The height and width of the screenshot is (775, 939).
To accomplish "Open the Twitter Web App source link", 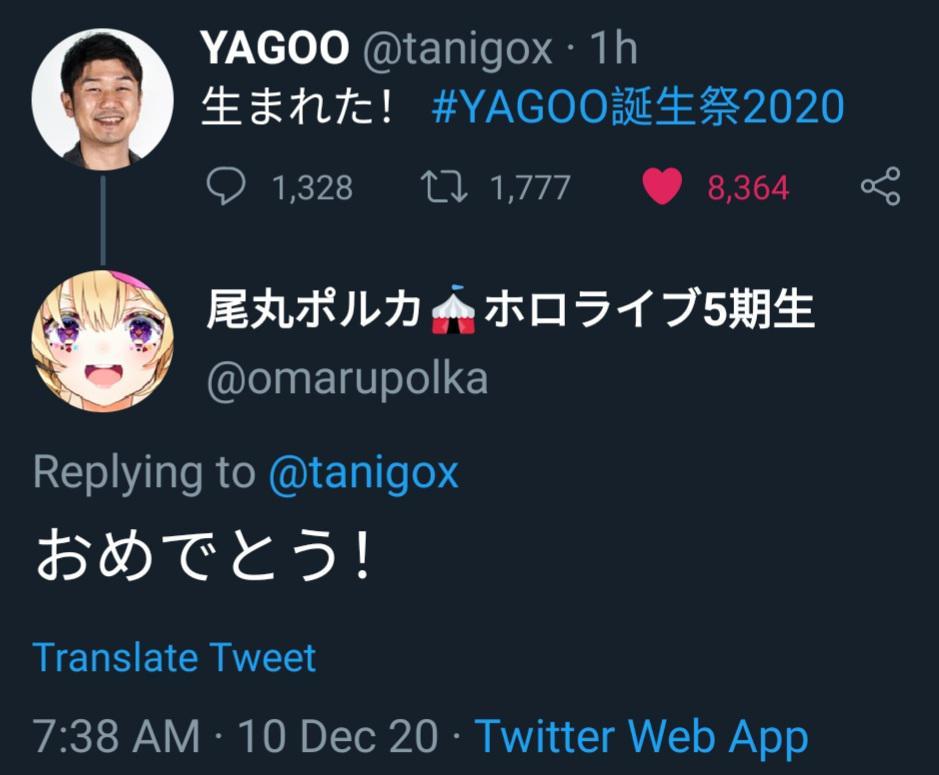I will pyautogui.click(x=641, y=736).
